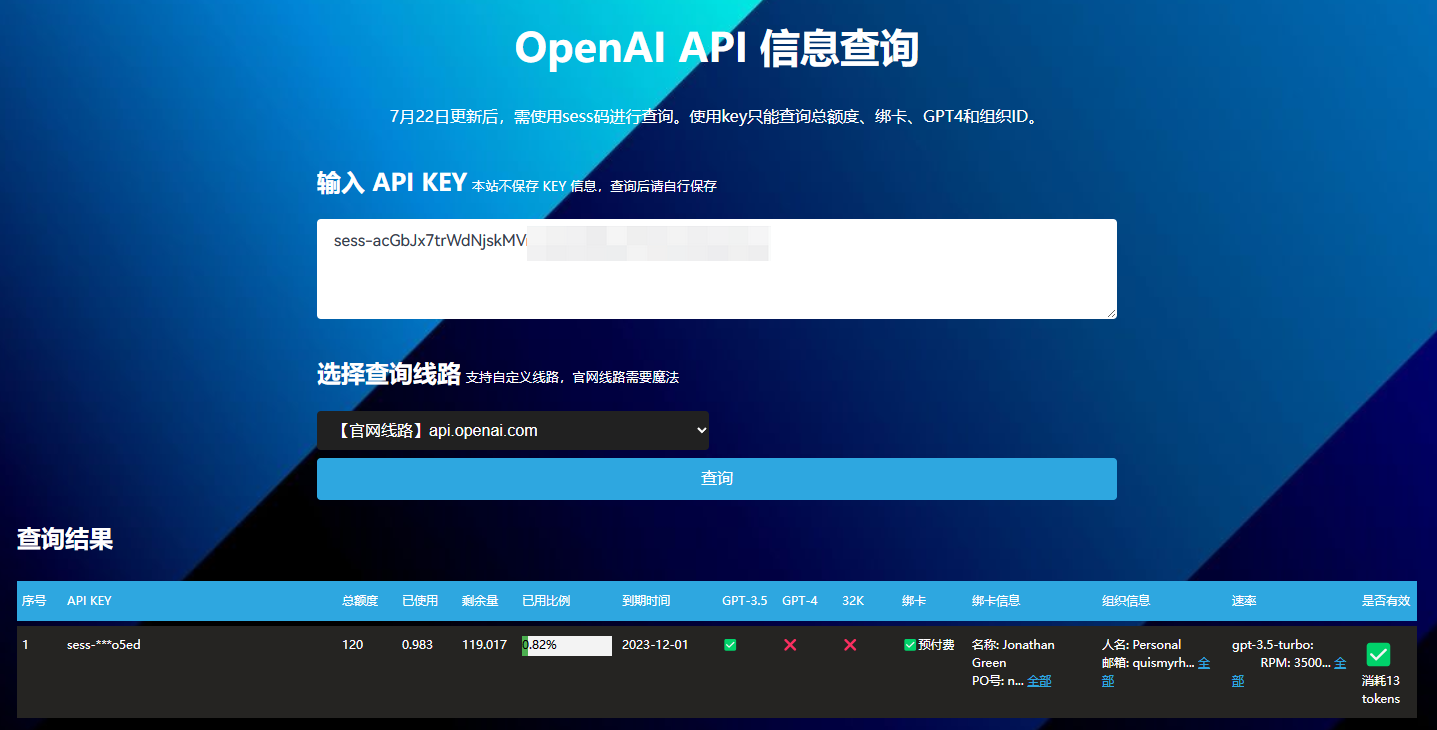
Task: Open 全部 link in 绑卡信息 cell
Action: 1039,681
